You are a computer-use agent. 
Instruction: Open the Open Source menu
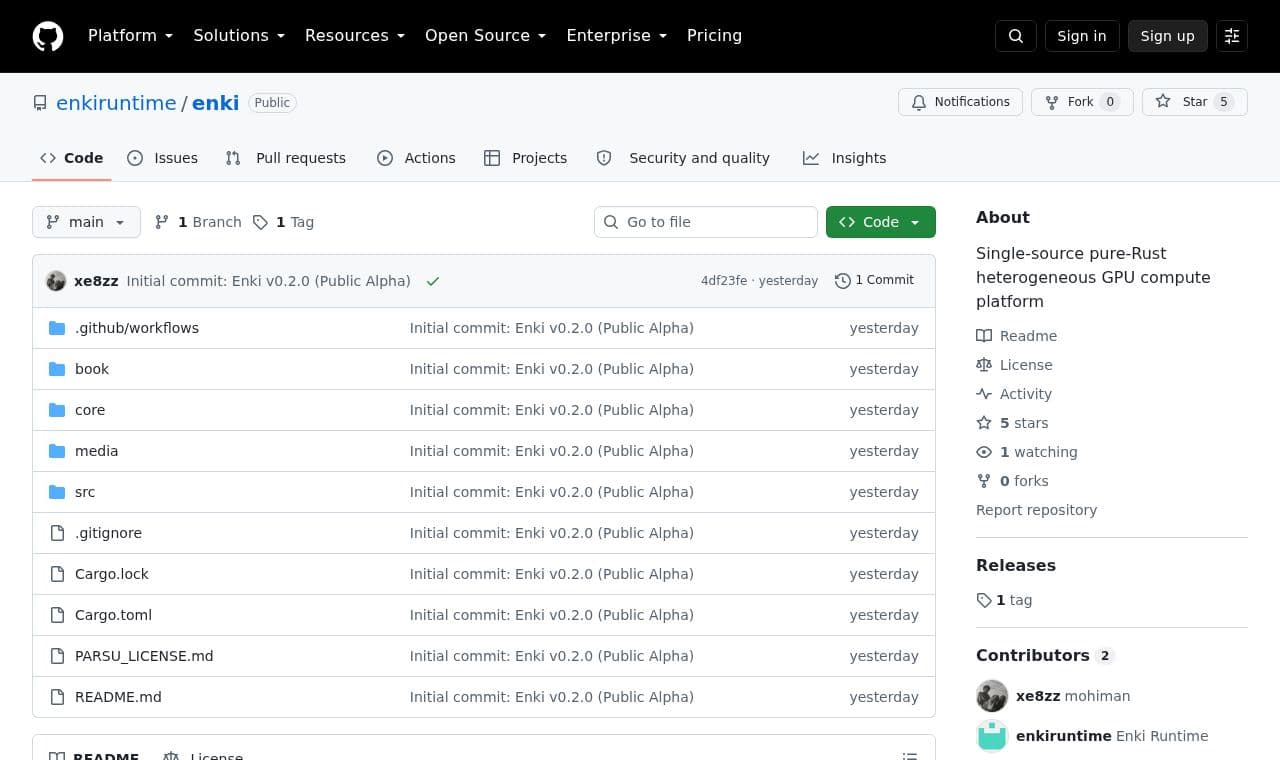point(486,36)
